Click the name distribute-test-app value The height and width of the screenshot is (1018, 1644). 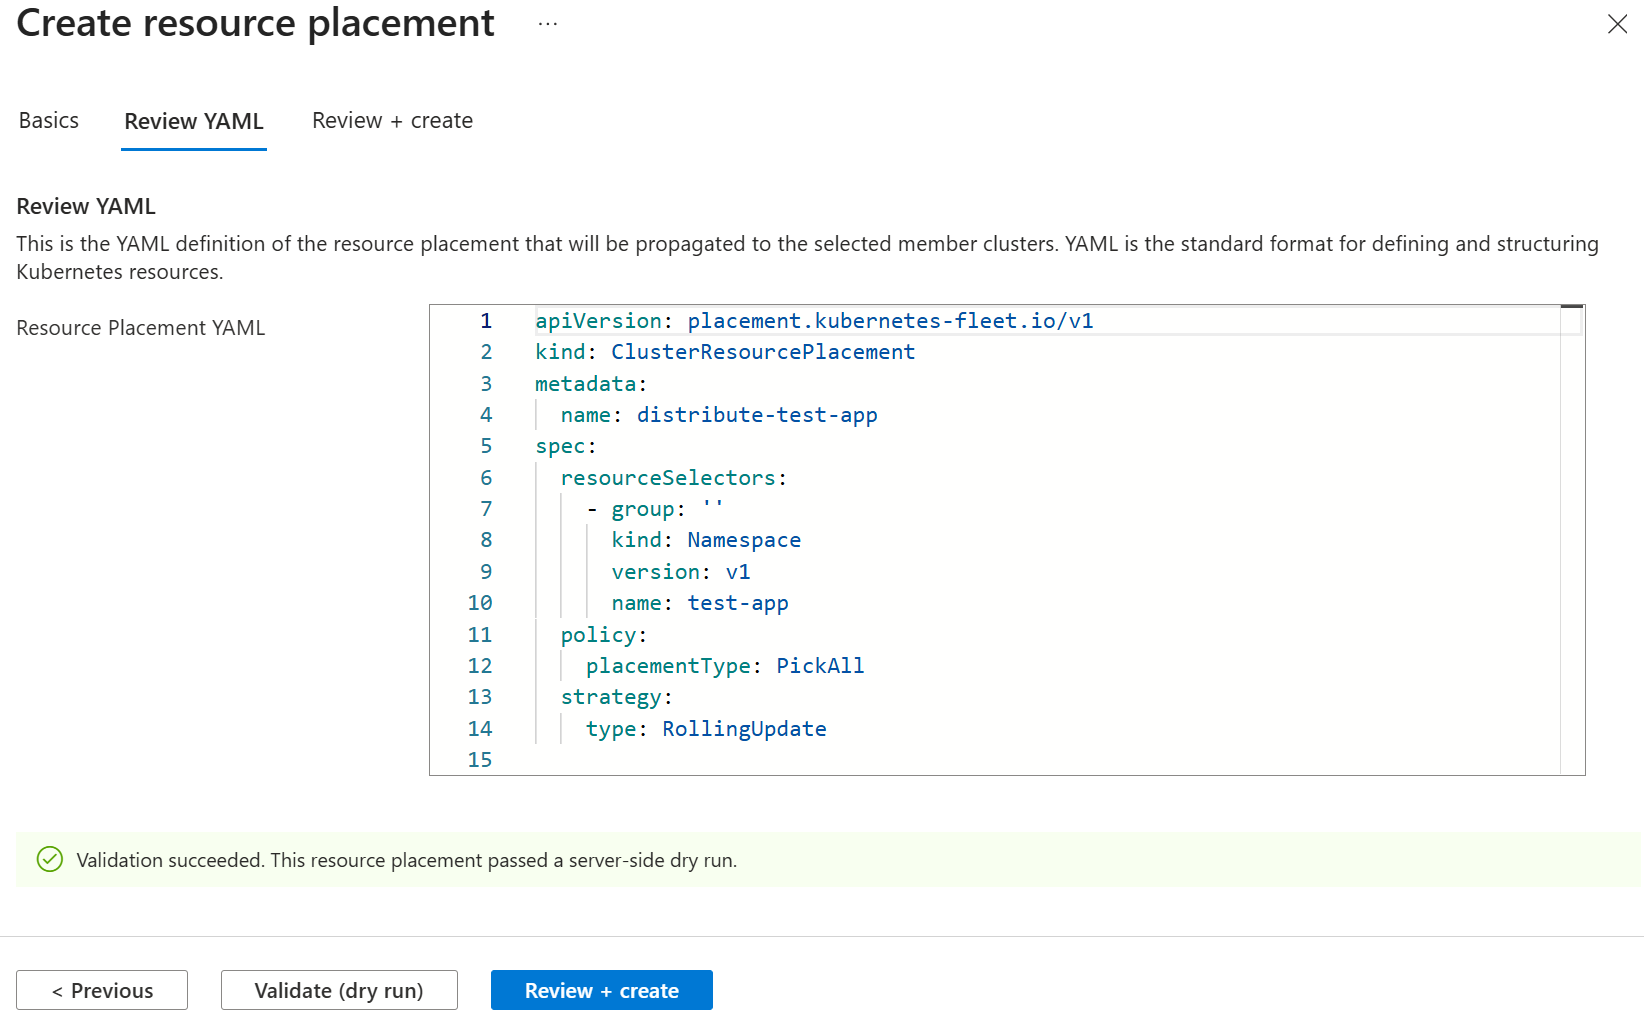tap(757, 415)
